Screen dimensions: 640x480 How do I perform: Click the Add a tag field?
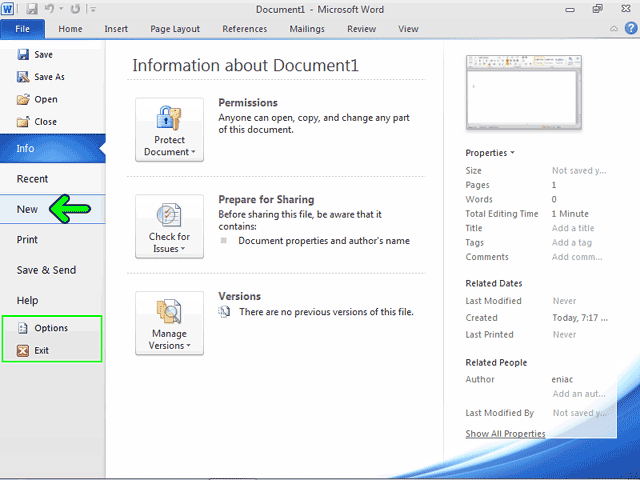point(572,242)
